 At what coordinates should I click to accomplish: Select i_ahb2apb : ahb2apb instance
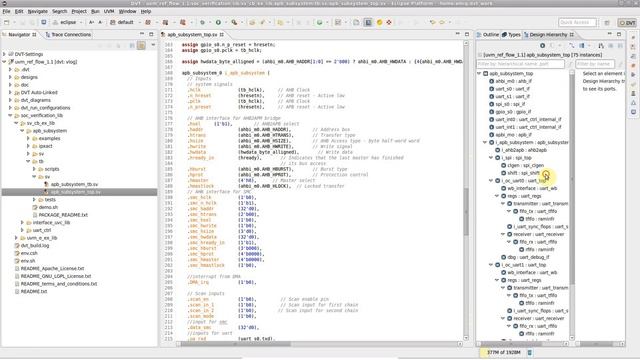pos(524,150)
